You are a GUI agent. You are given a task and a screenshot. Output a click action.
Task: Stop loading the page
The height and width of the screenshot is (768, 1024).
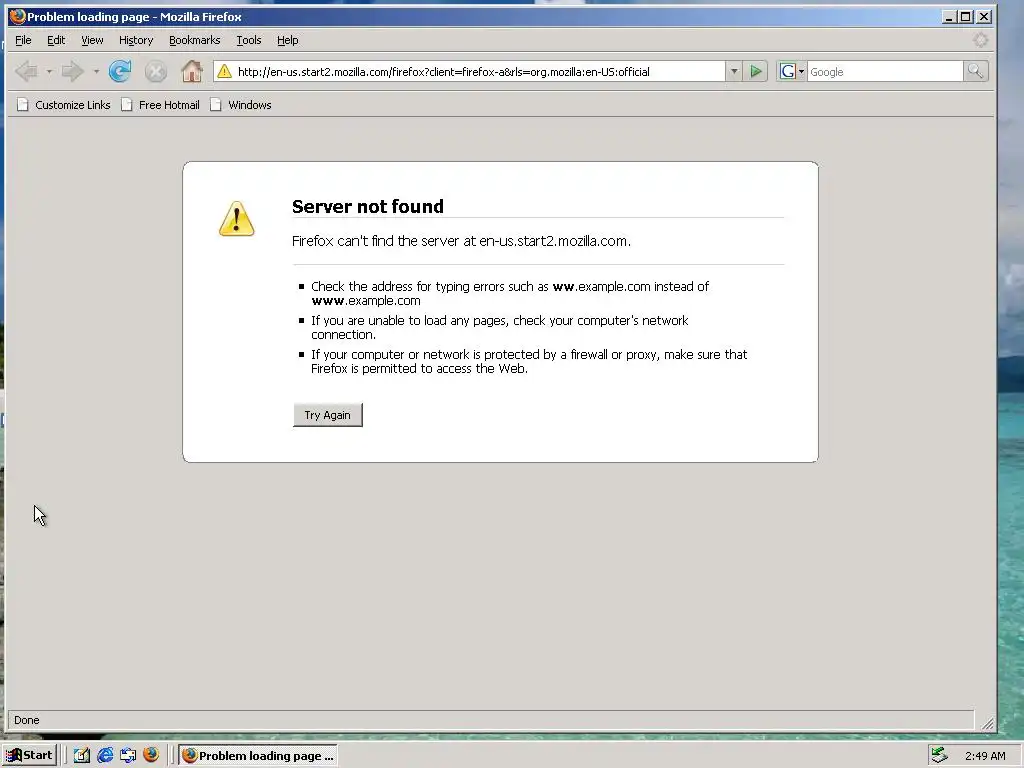point(155,71)
